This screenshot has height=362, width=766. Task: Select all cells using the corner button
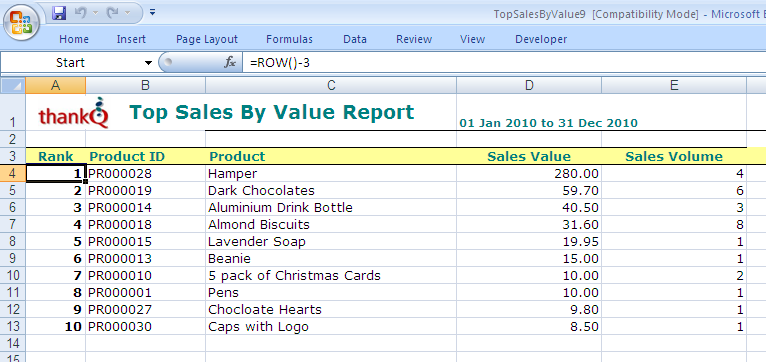click(x=13, y=85)
